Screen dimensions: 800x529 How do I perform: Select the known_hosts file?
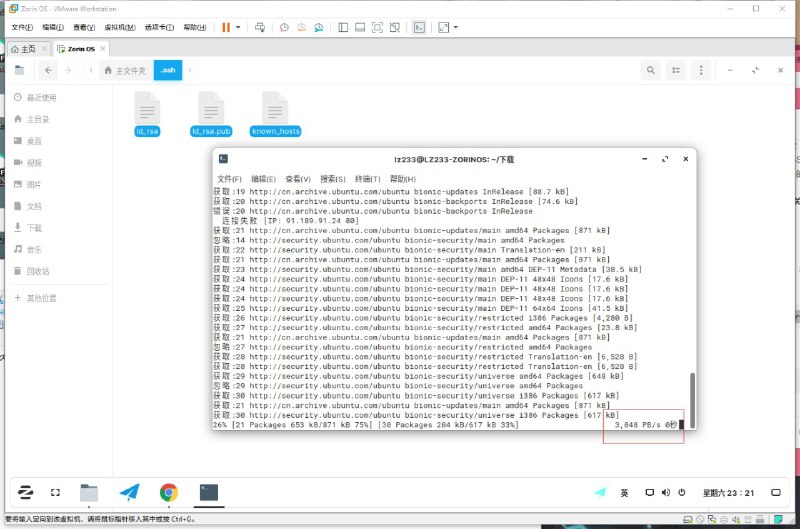click(x=276, y=114)
